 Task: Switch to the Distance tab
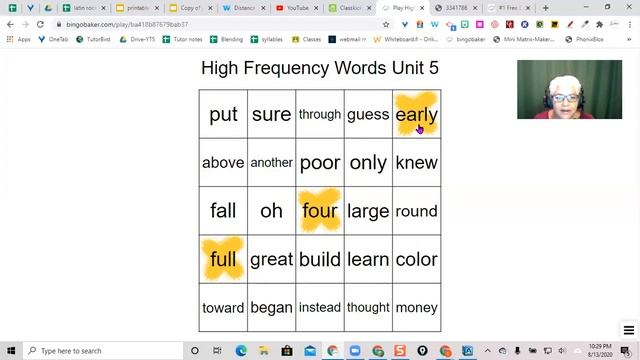pos(244,8)
